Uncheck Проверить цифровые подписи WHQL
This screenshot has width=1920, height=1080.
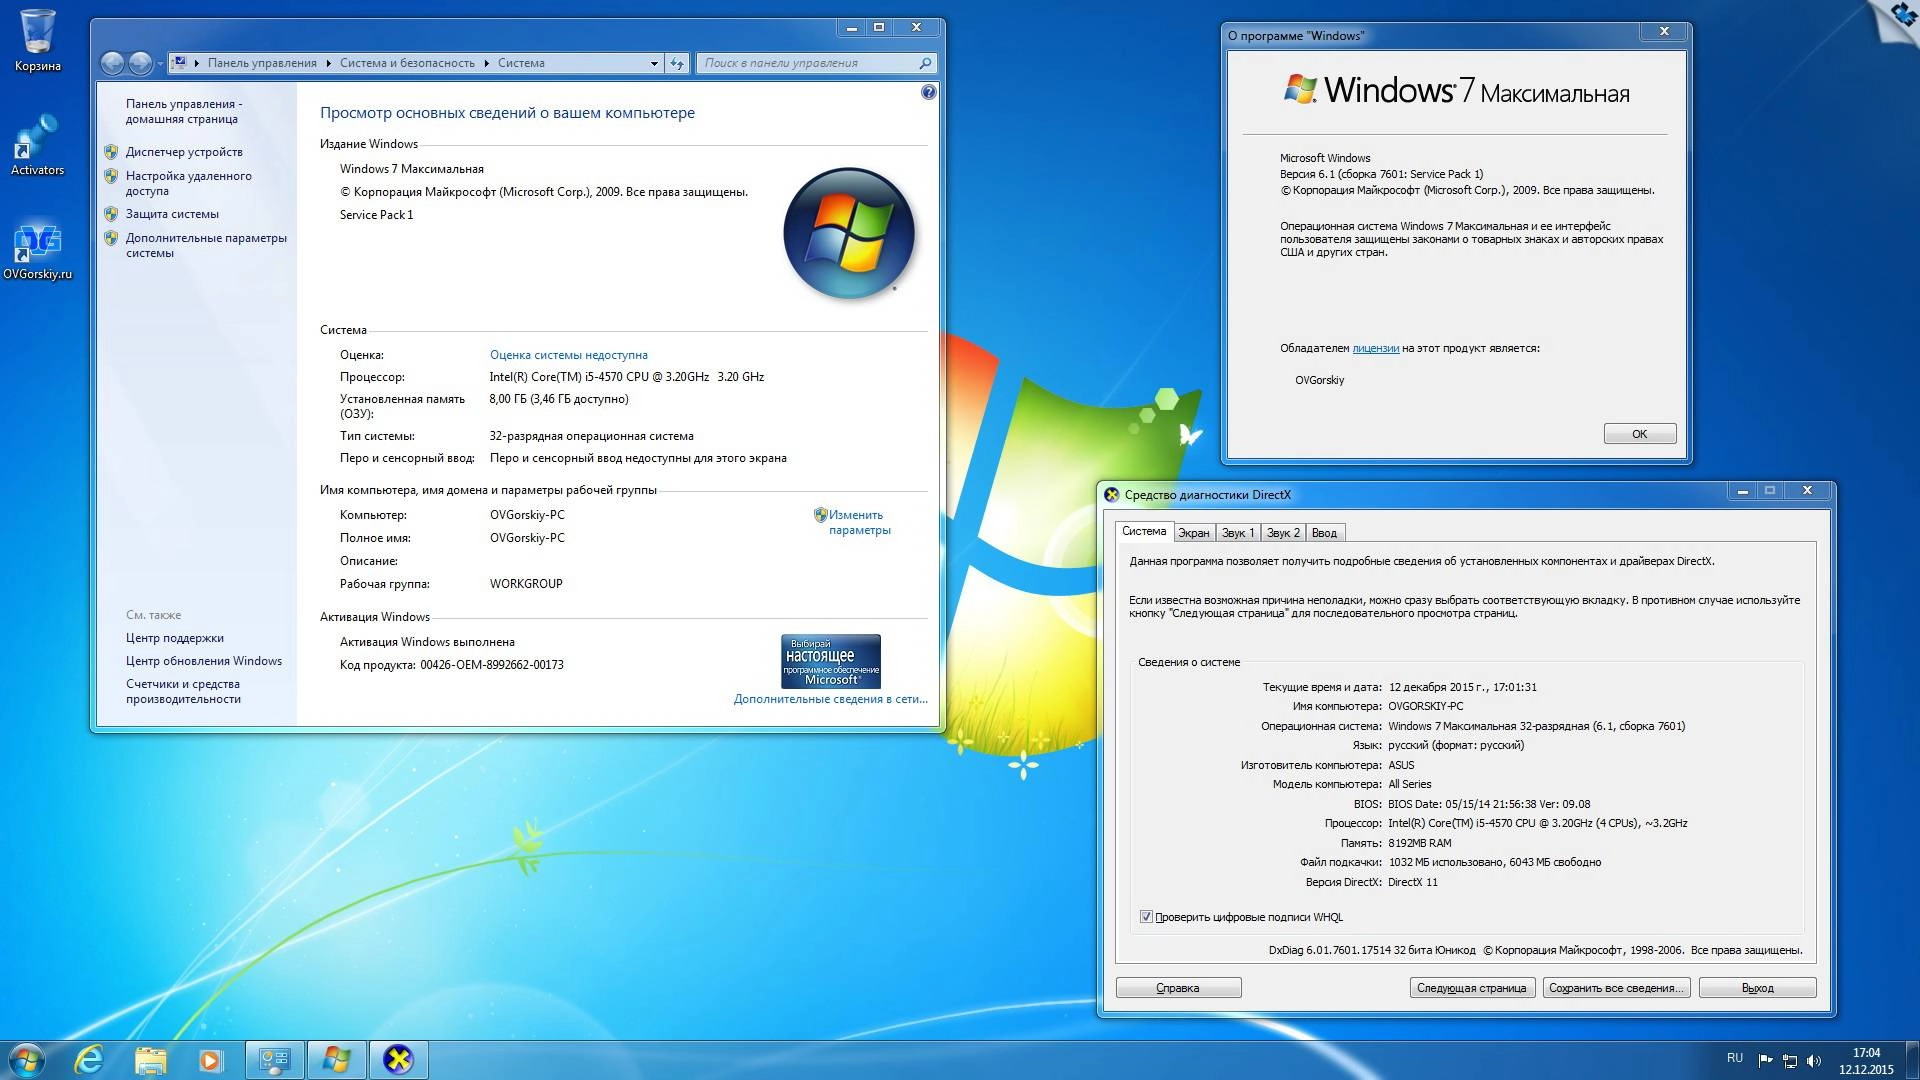pos(1144,916)
